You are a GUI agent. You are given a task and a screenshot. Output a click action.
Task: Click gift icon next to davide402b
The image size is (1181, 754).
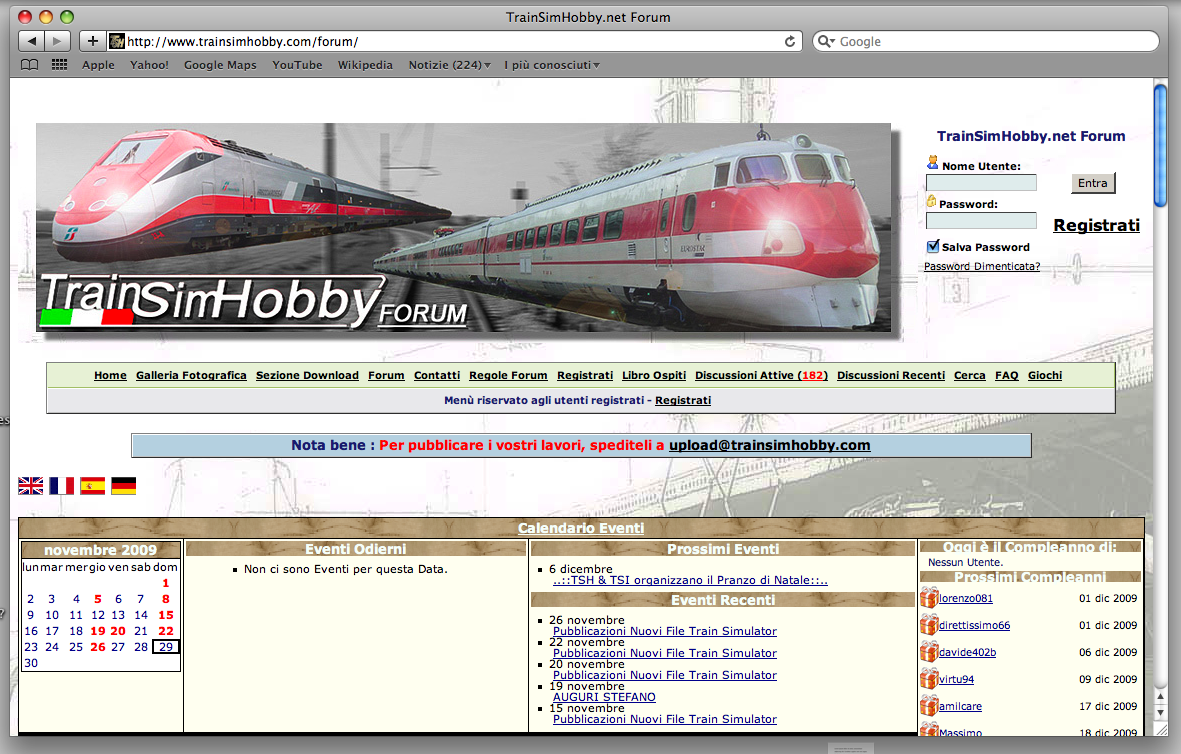929,652
